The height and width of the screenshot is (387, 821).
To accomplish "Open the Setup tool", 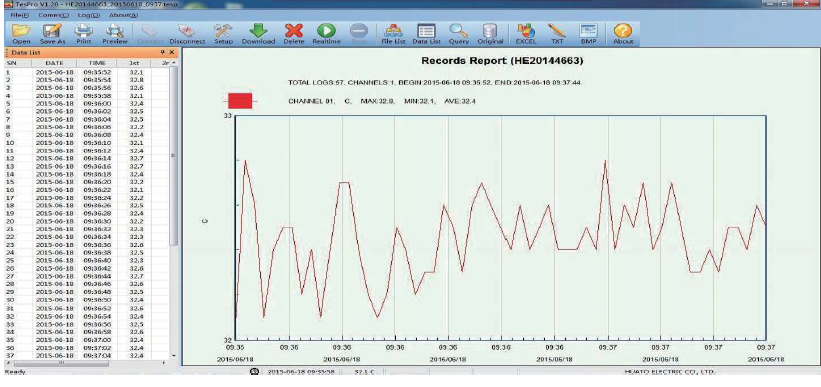I will point(224,34).
